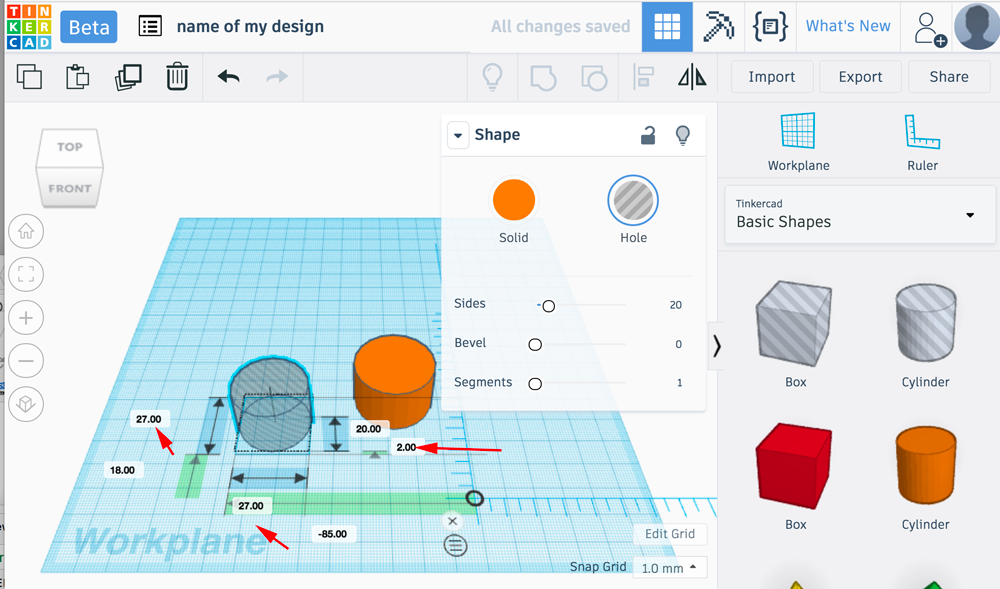Adjust the Bevel slider handle
The image size is (1000, 589).
tap(535, 345)
